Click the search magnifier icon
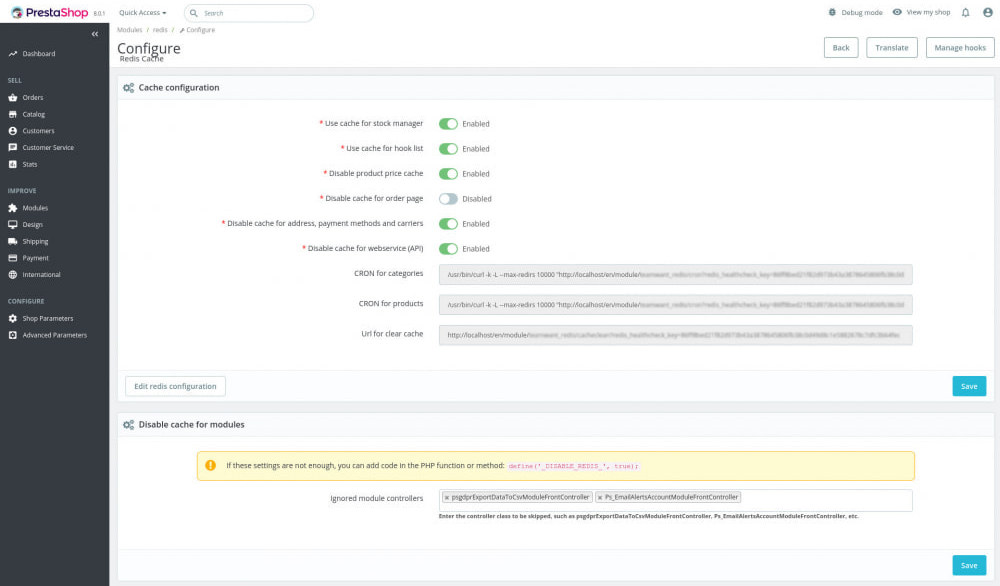1000x586 pixels. (x=194, y=13)
